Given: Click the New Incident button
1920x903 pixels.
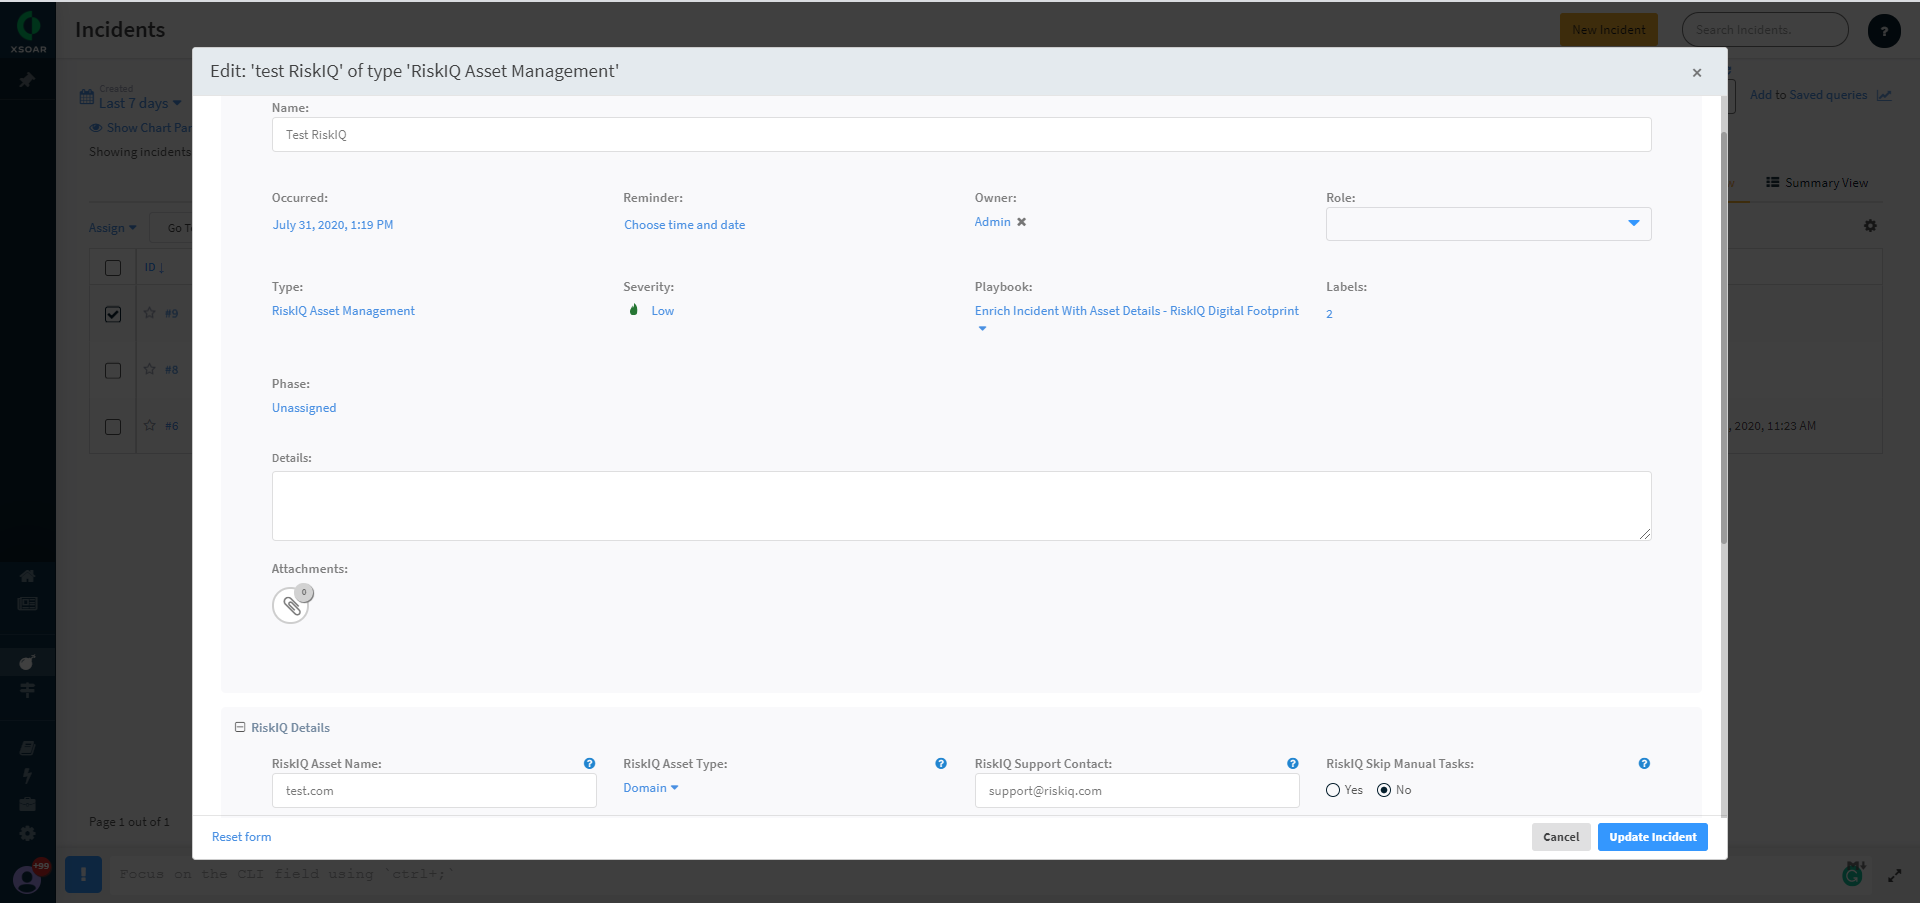Looking at the screenshot, I should (x=1608, y=30).
